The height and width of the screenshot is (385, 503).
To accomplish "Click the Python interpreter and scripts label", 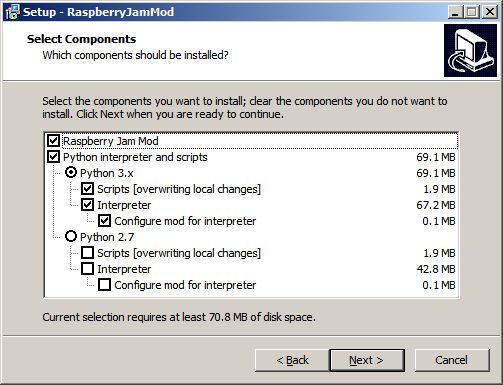I will 135,157.
